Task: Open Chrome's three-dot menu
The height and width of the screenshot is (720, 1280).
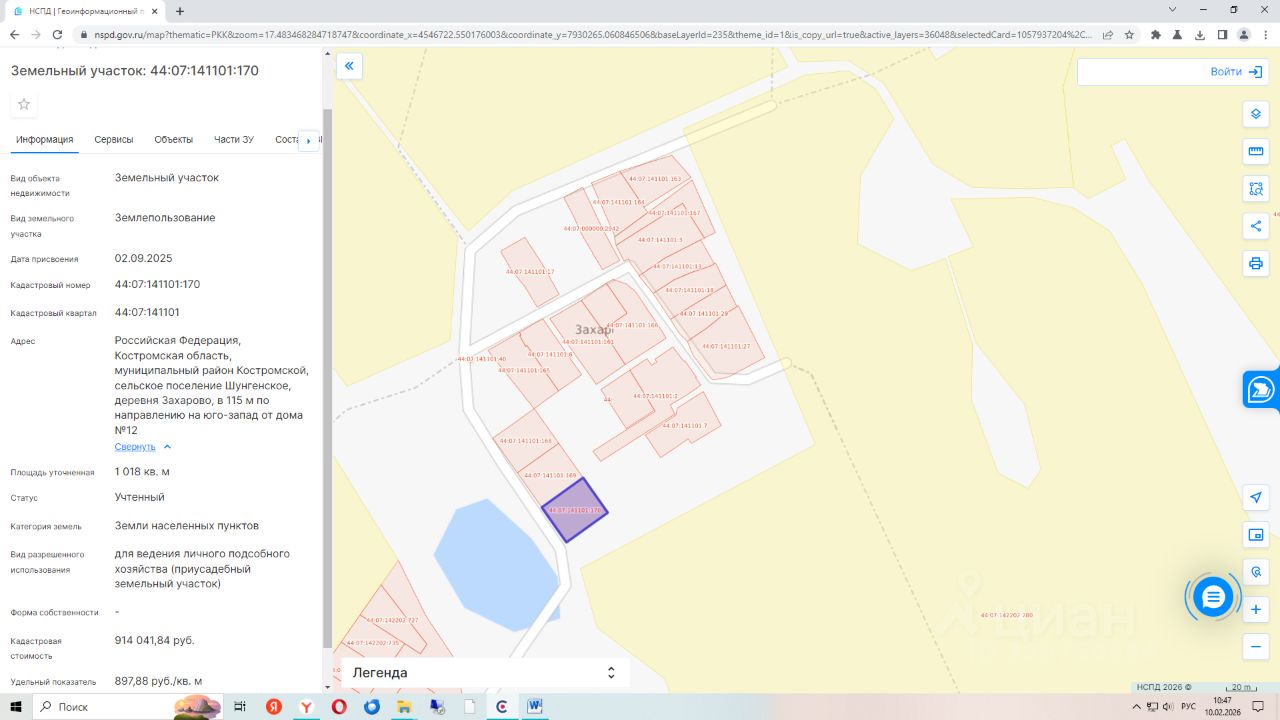Action: pos(1266,34)
